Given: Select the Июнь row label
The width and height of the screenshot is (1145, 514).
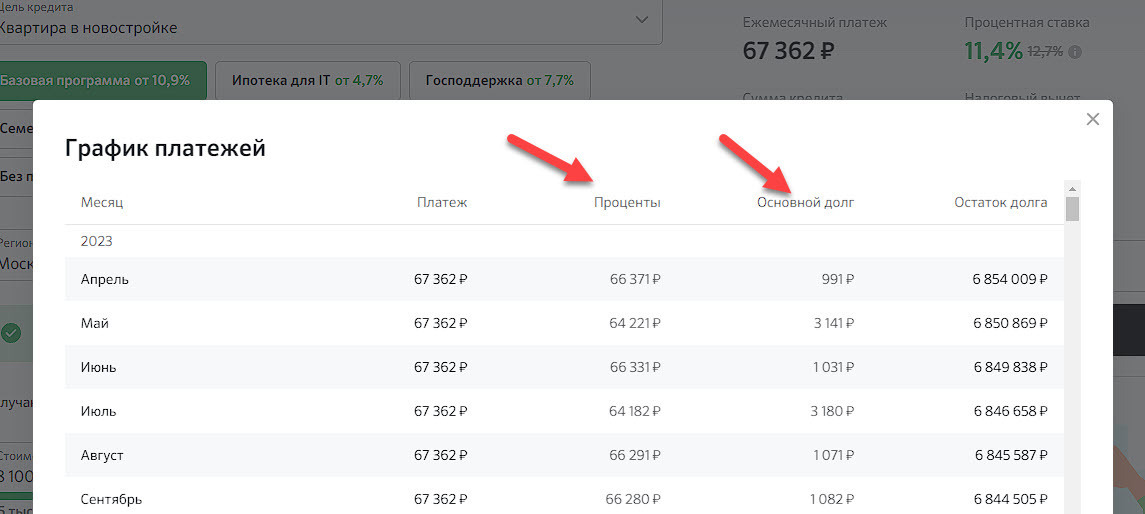Looking at the screenshot, I should [99, 367].
